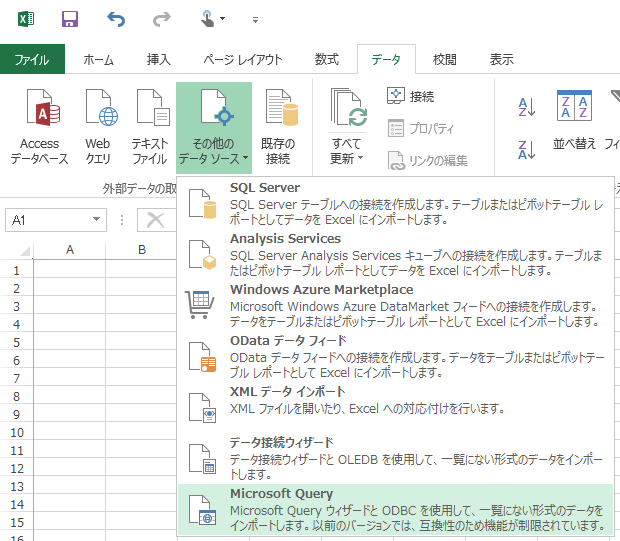Switch to the ホーム tab
Screen dimensions: 620x541
coord(98,59)
